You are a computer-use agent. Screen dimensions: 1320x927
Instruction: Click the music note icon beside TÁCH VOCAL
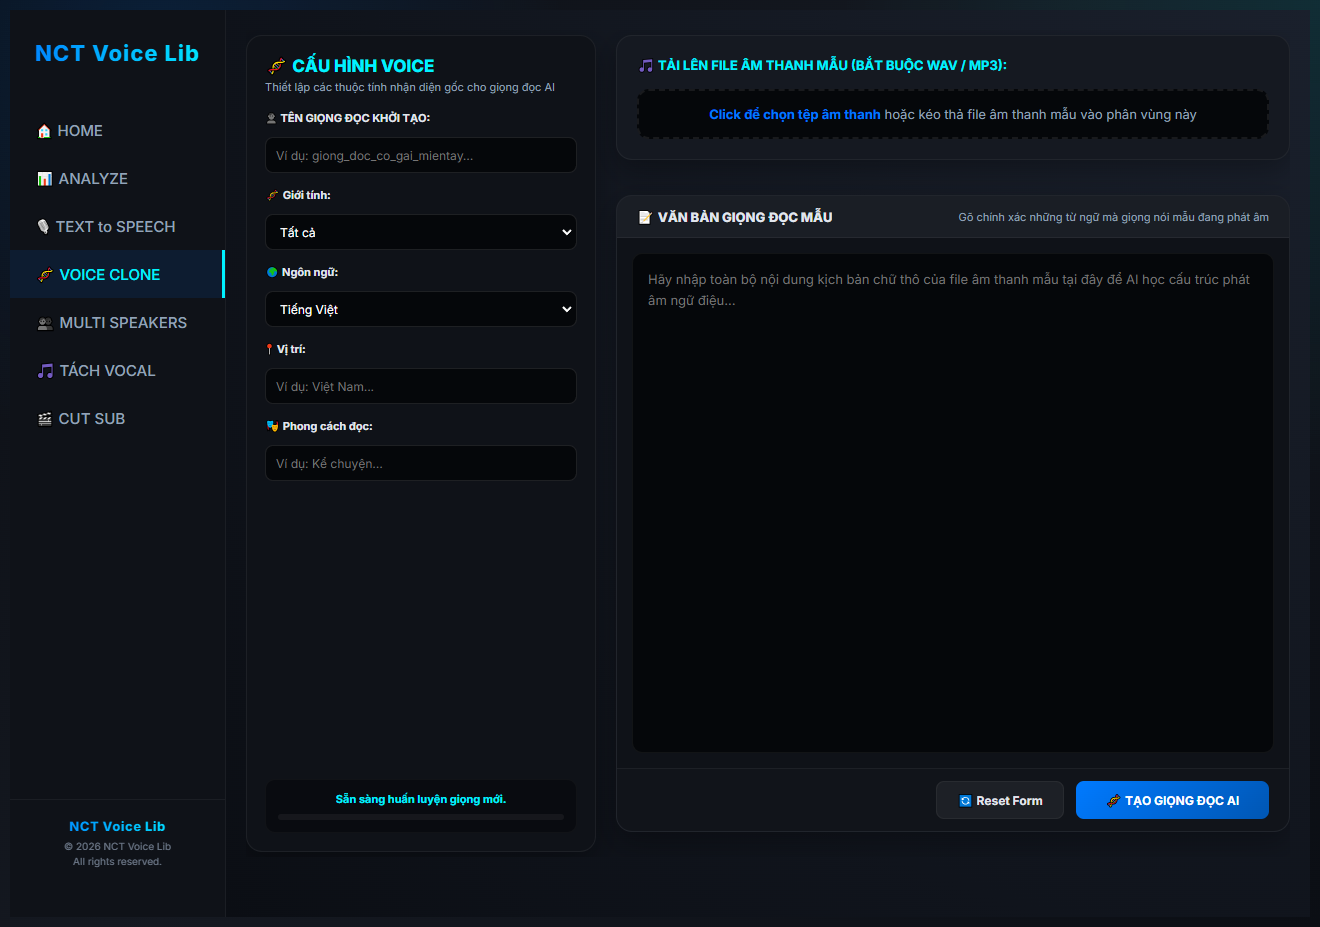45,371
